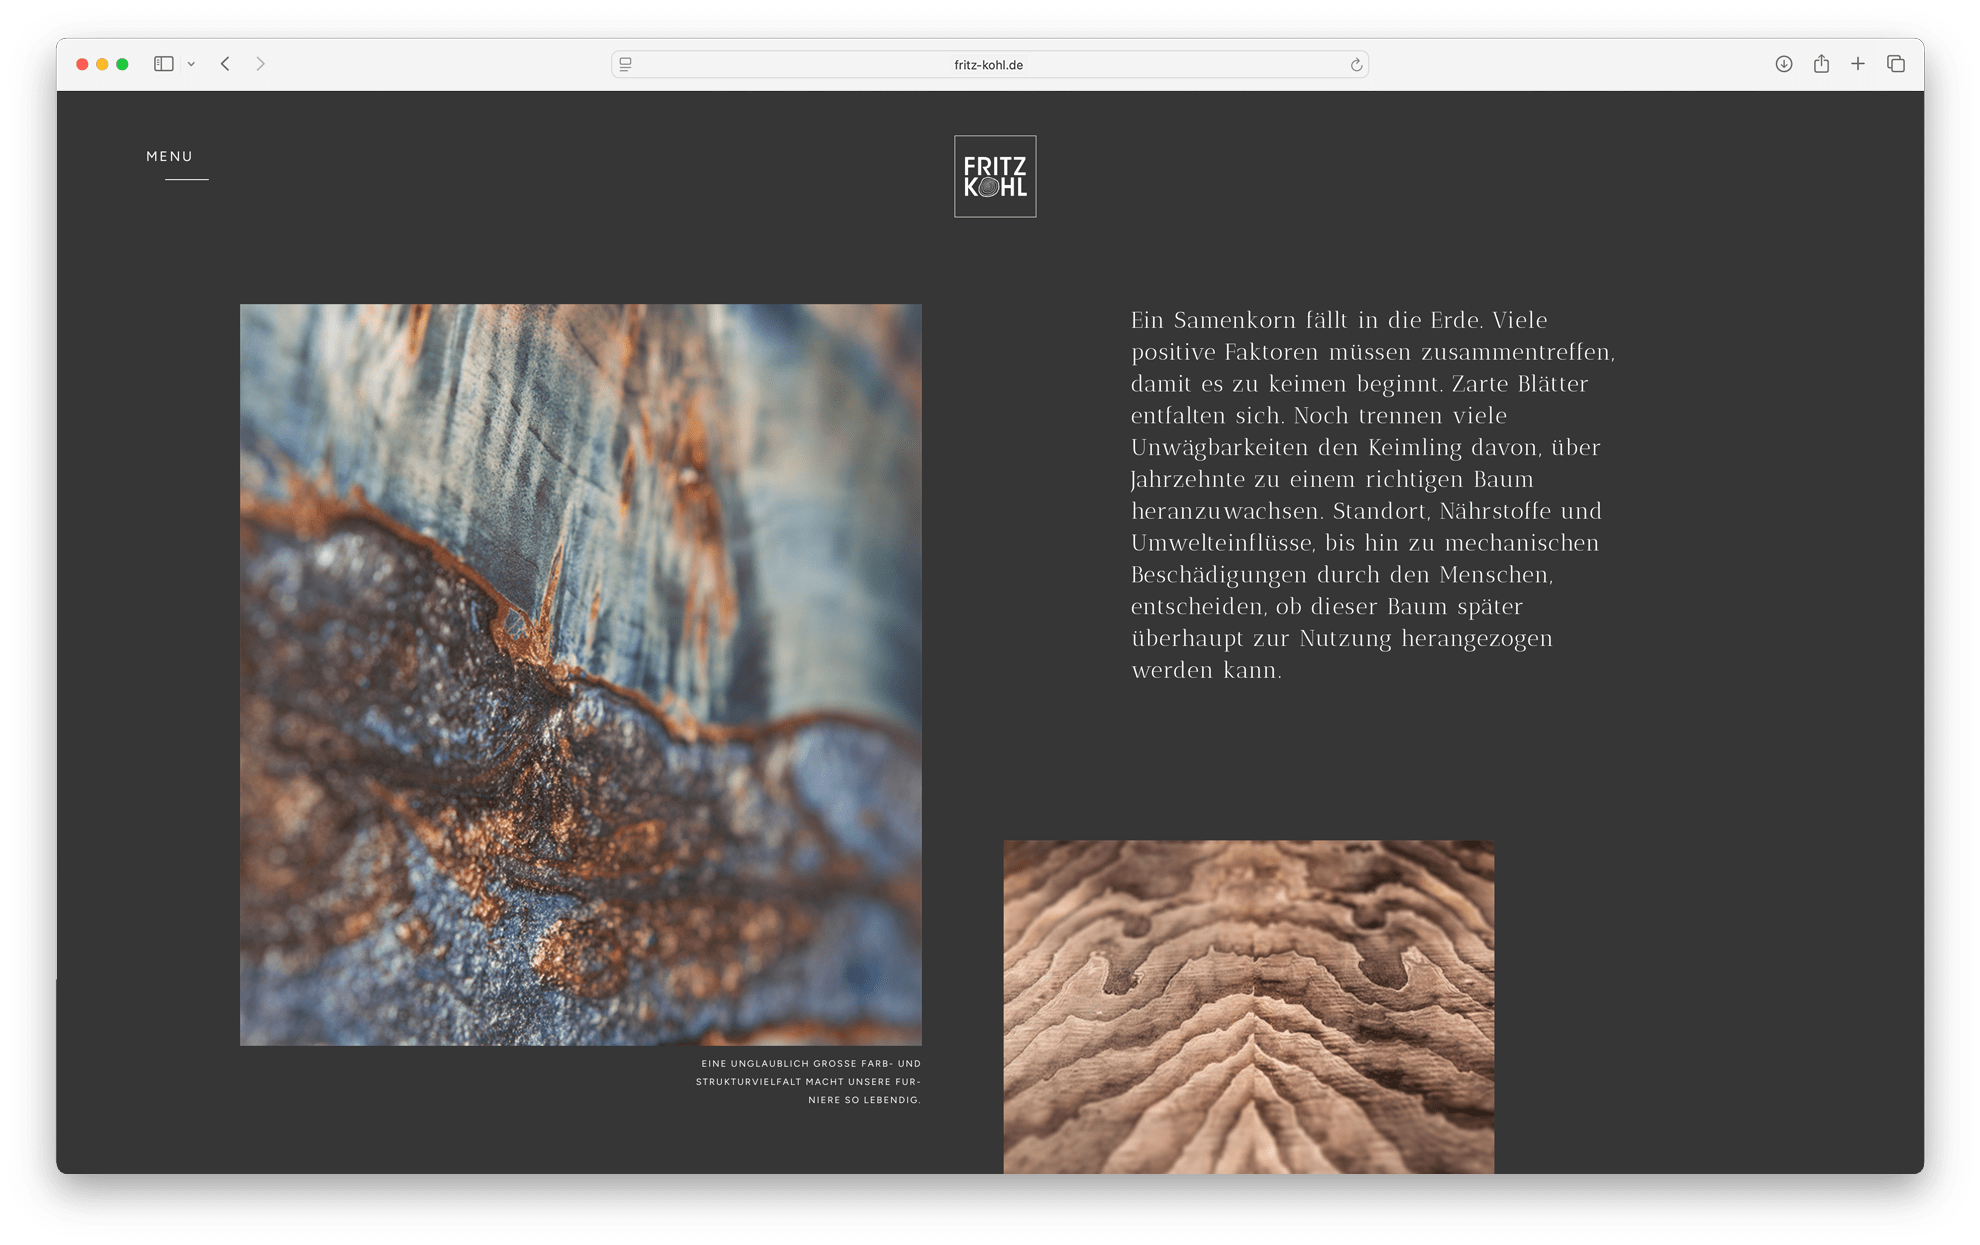
Task: Show the downloads list
Action: [x=1783, y=64]
